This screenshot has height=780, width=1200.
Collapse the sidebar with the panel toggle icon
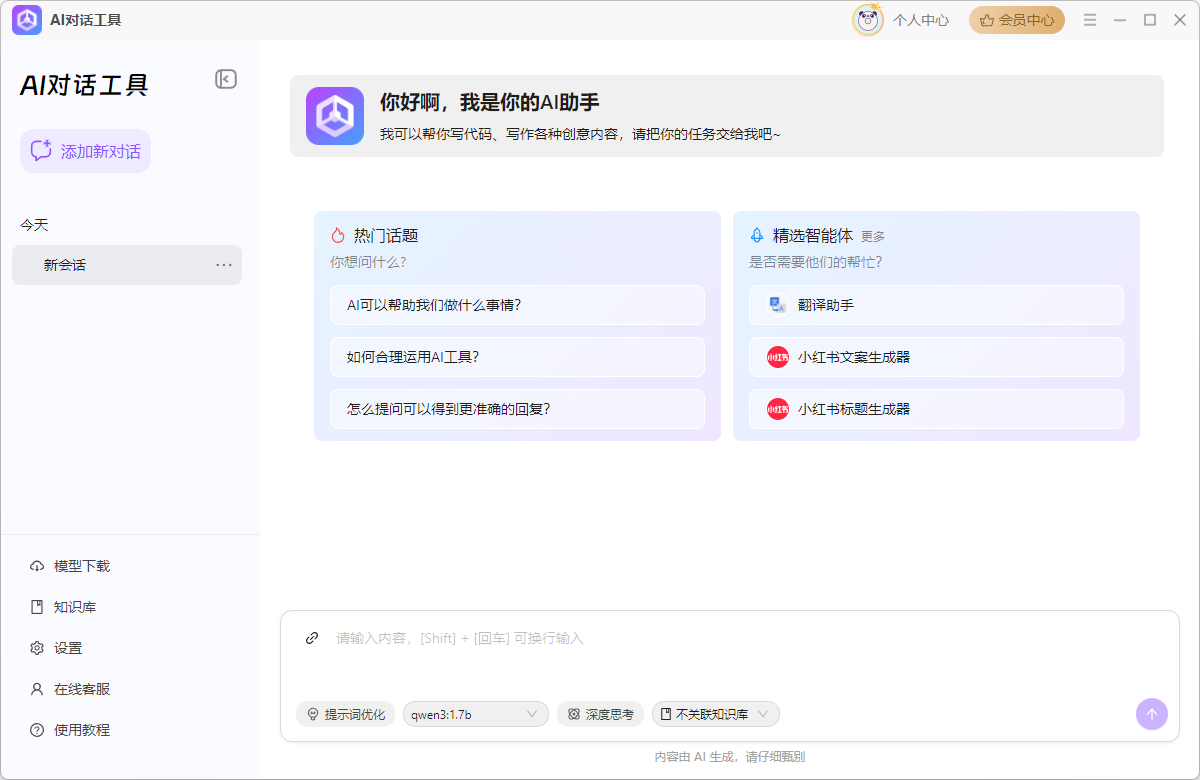(x=226, y=79)
